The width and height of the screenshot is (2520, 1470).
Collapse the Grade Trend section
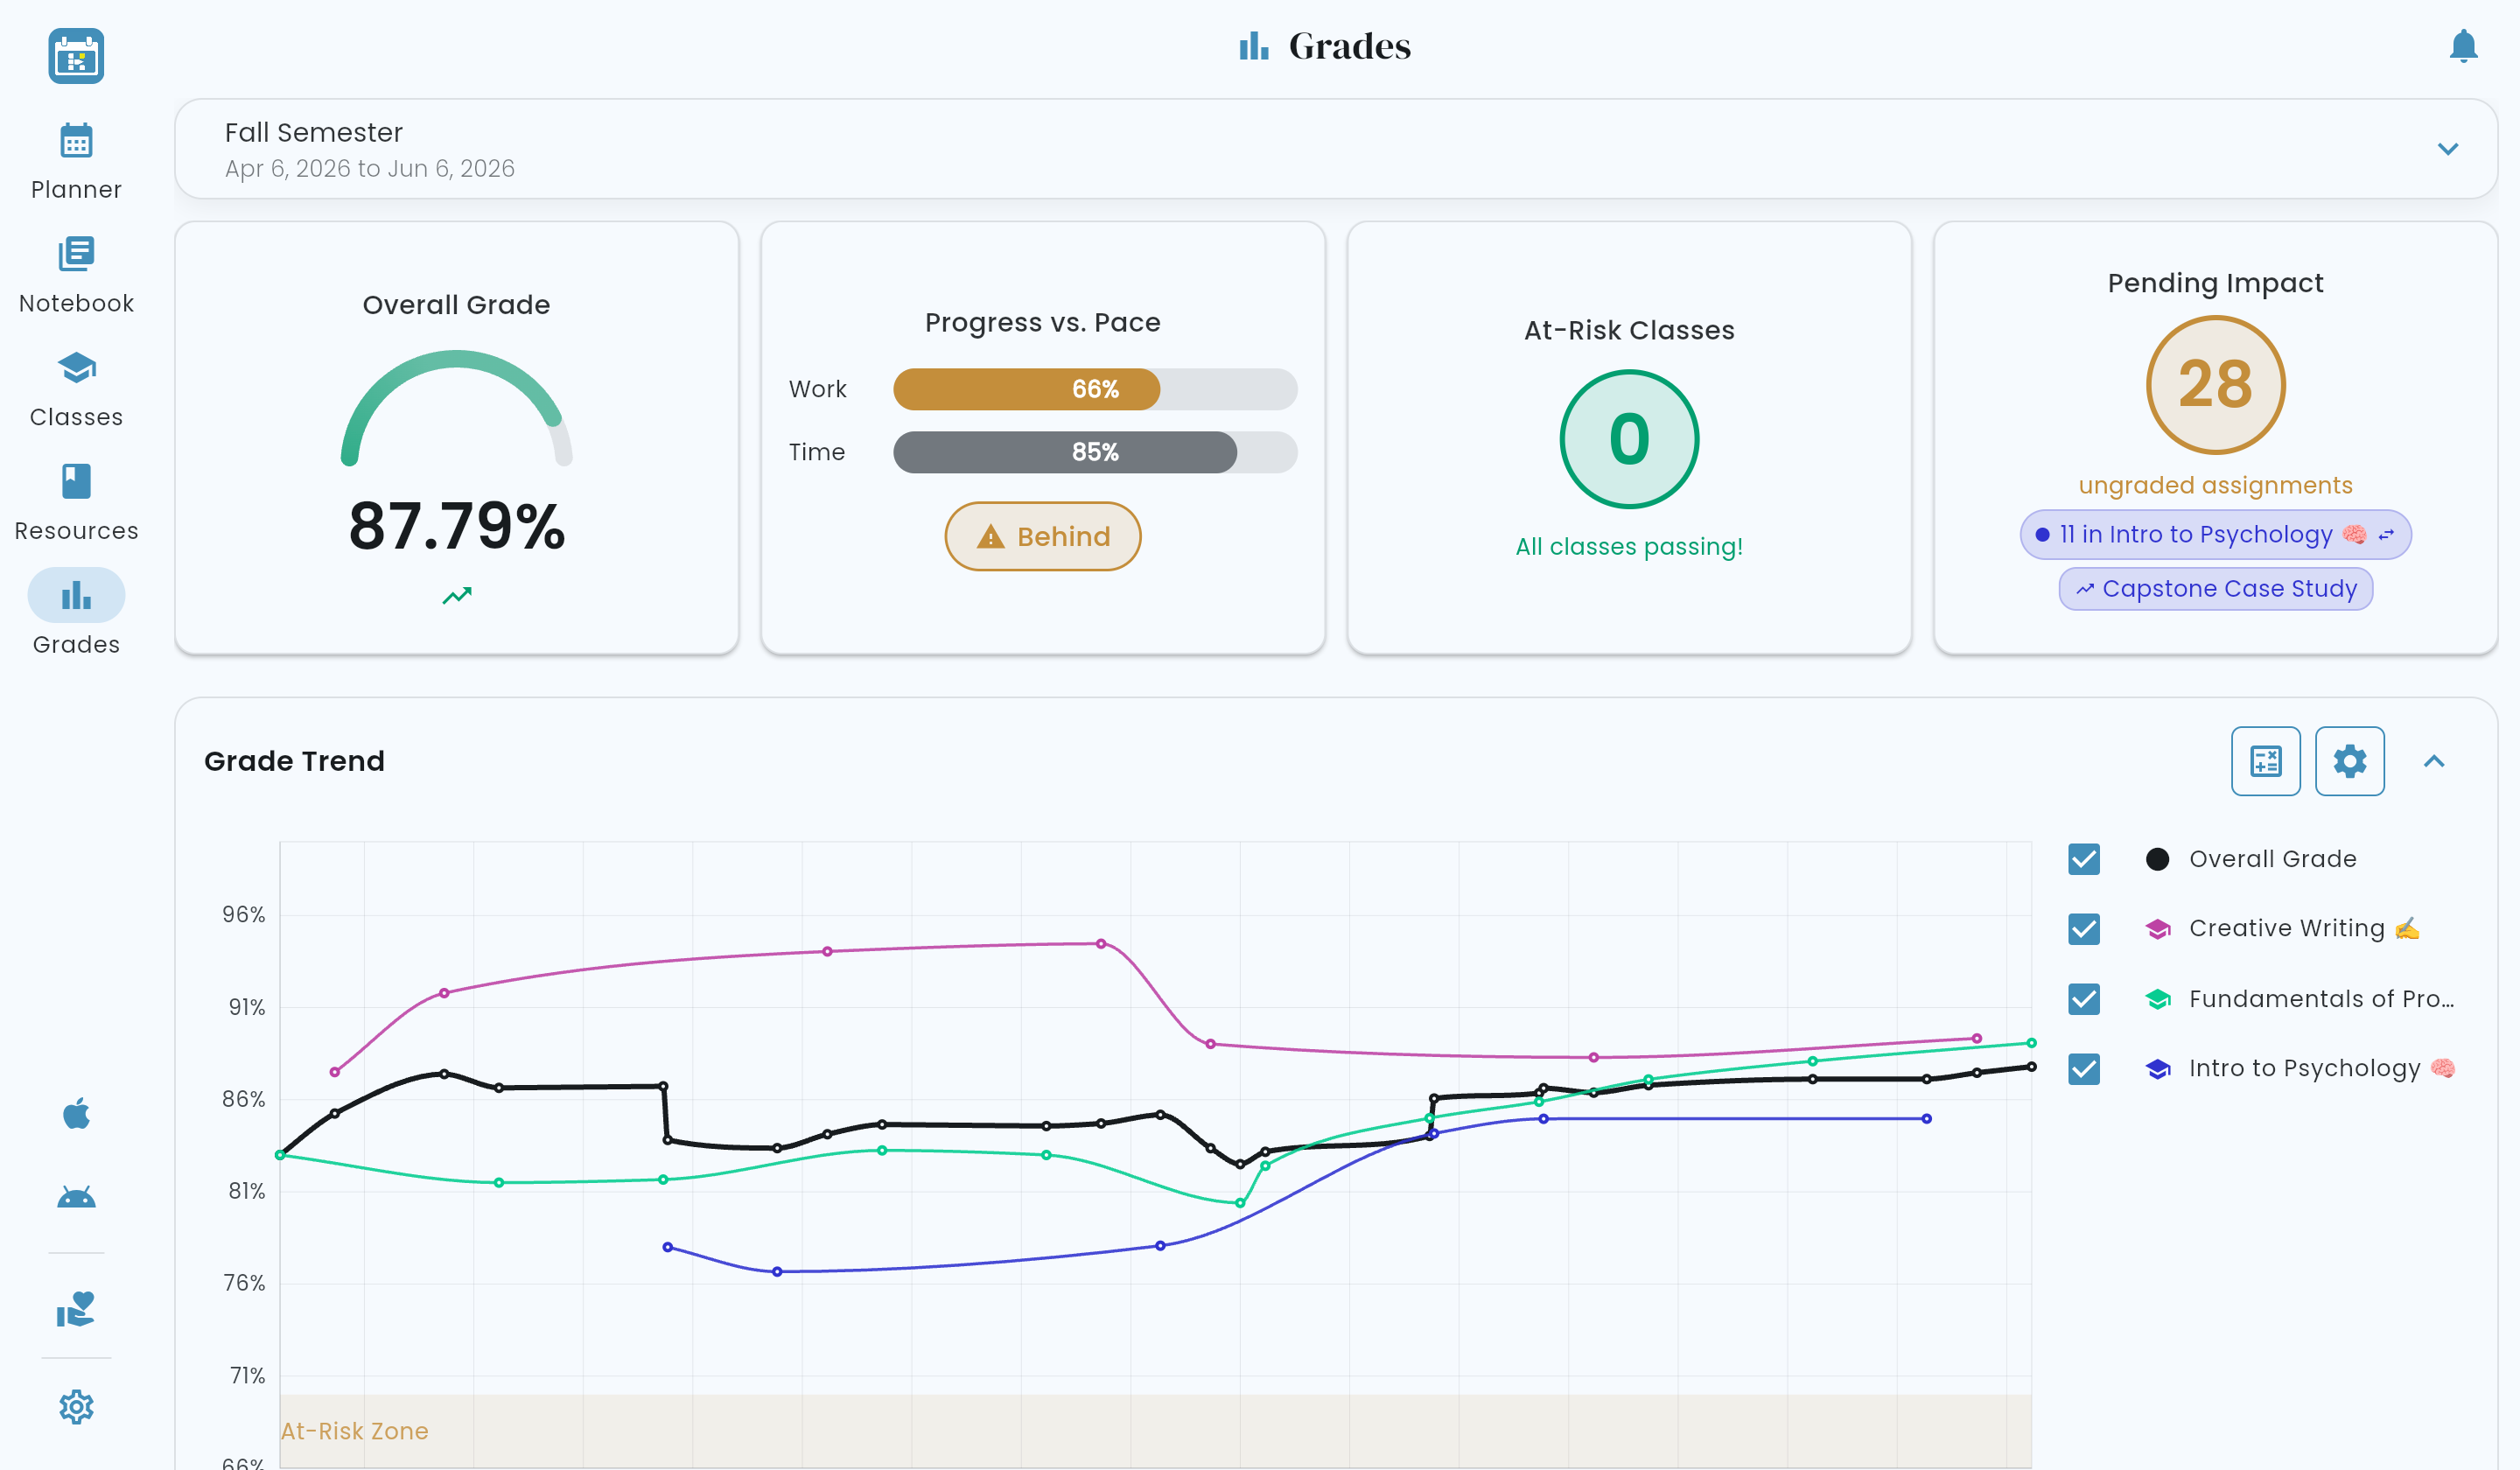tap(2433, 761)
